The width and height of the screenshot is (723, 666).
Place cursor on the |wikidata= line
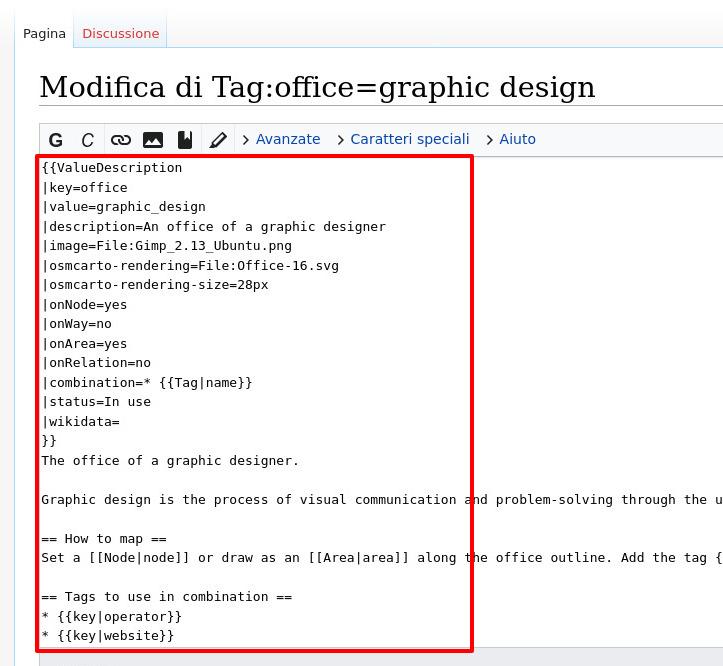coord(81,422)
